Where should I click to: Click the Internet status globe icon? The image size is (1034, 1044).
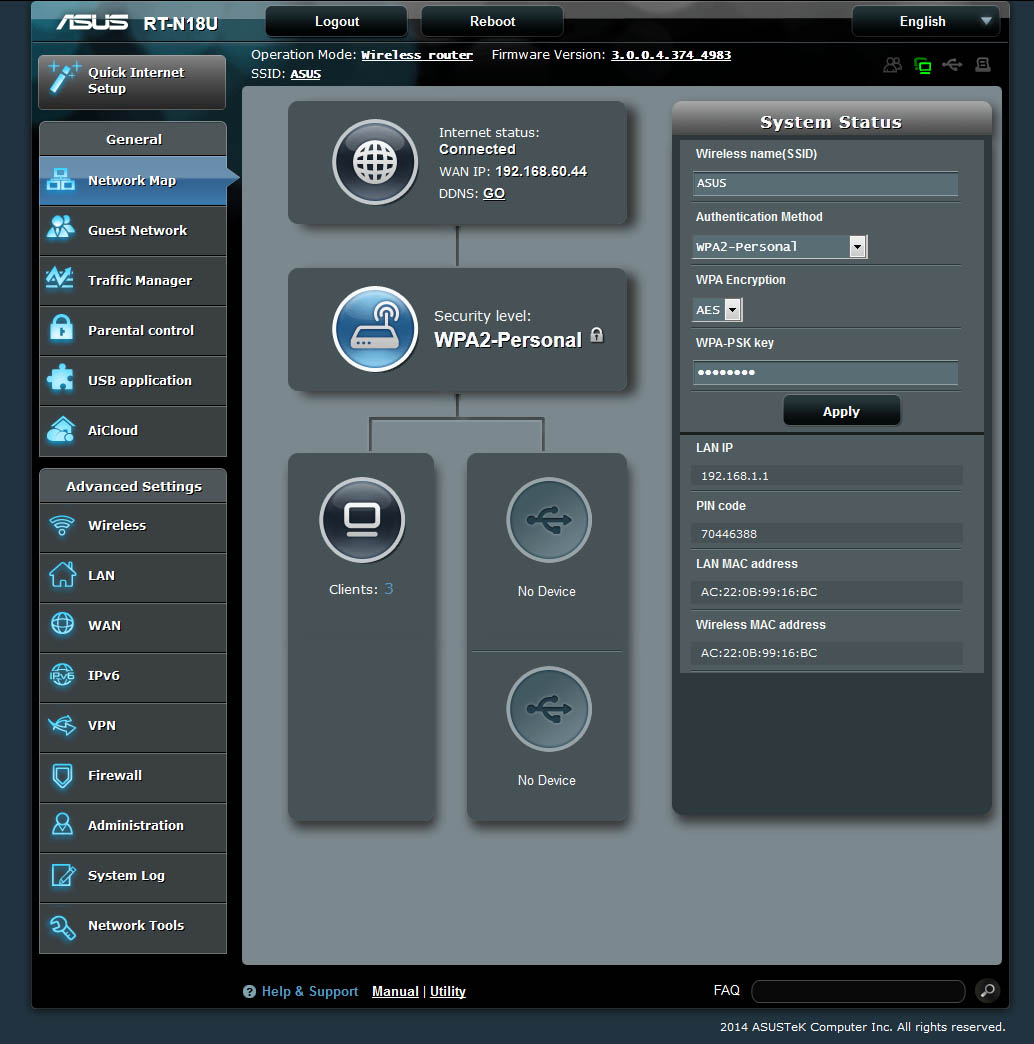[x=375, y=162]
